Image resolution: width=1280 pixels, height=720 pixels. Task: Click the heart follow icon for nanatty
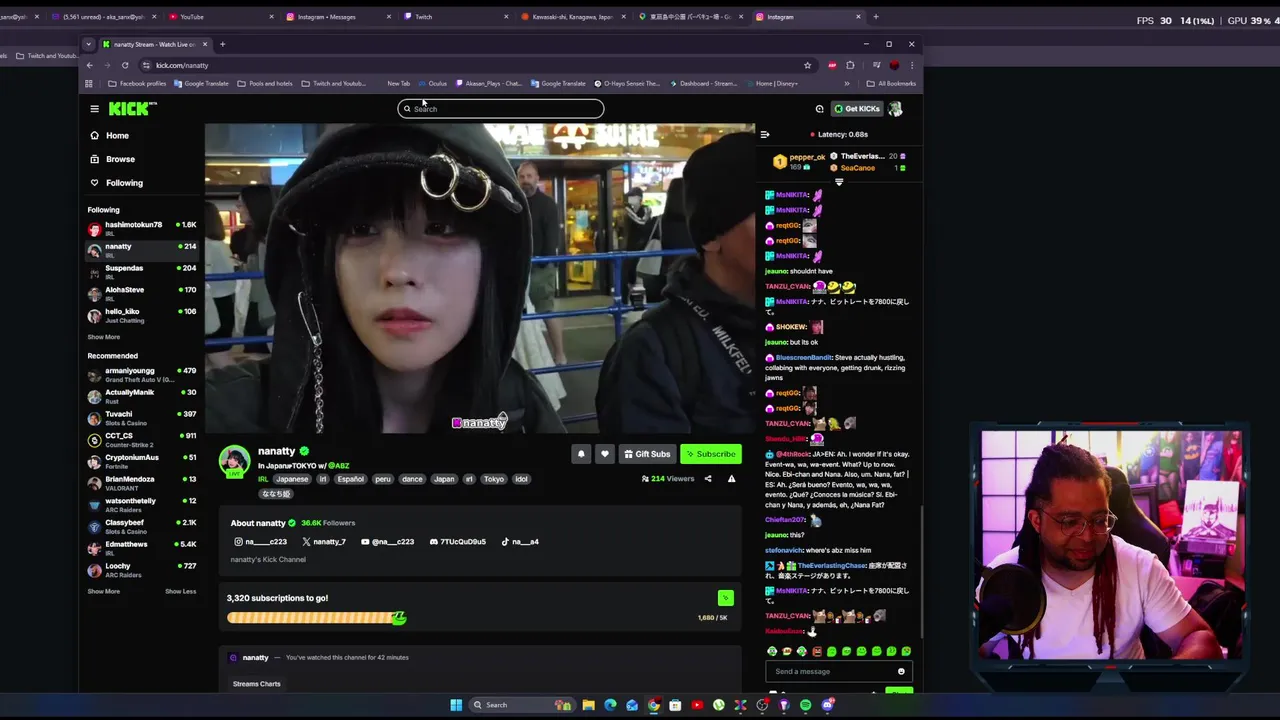pyautogui.click(x=604, y=454)
